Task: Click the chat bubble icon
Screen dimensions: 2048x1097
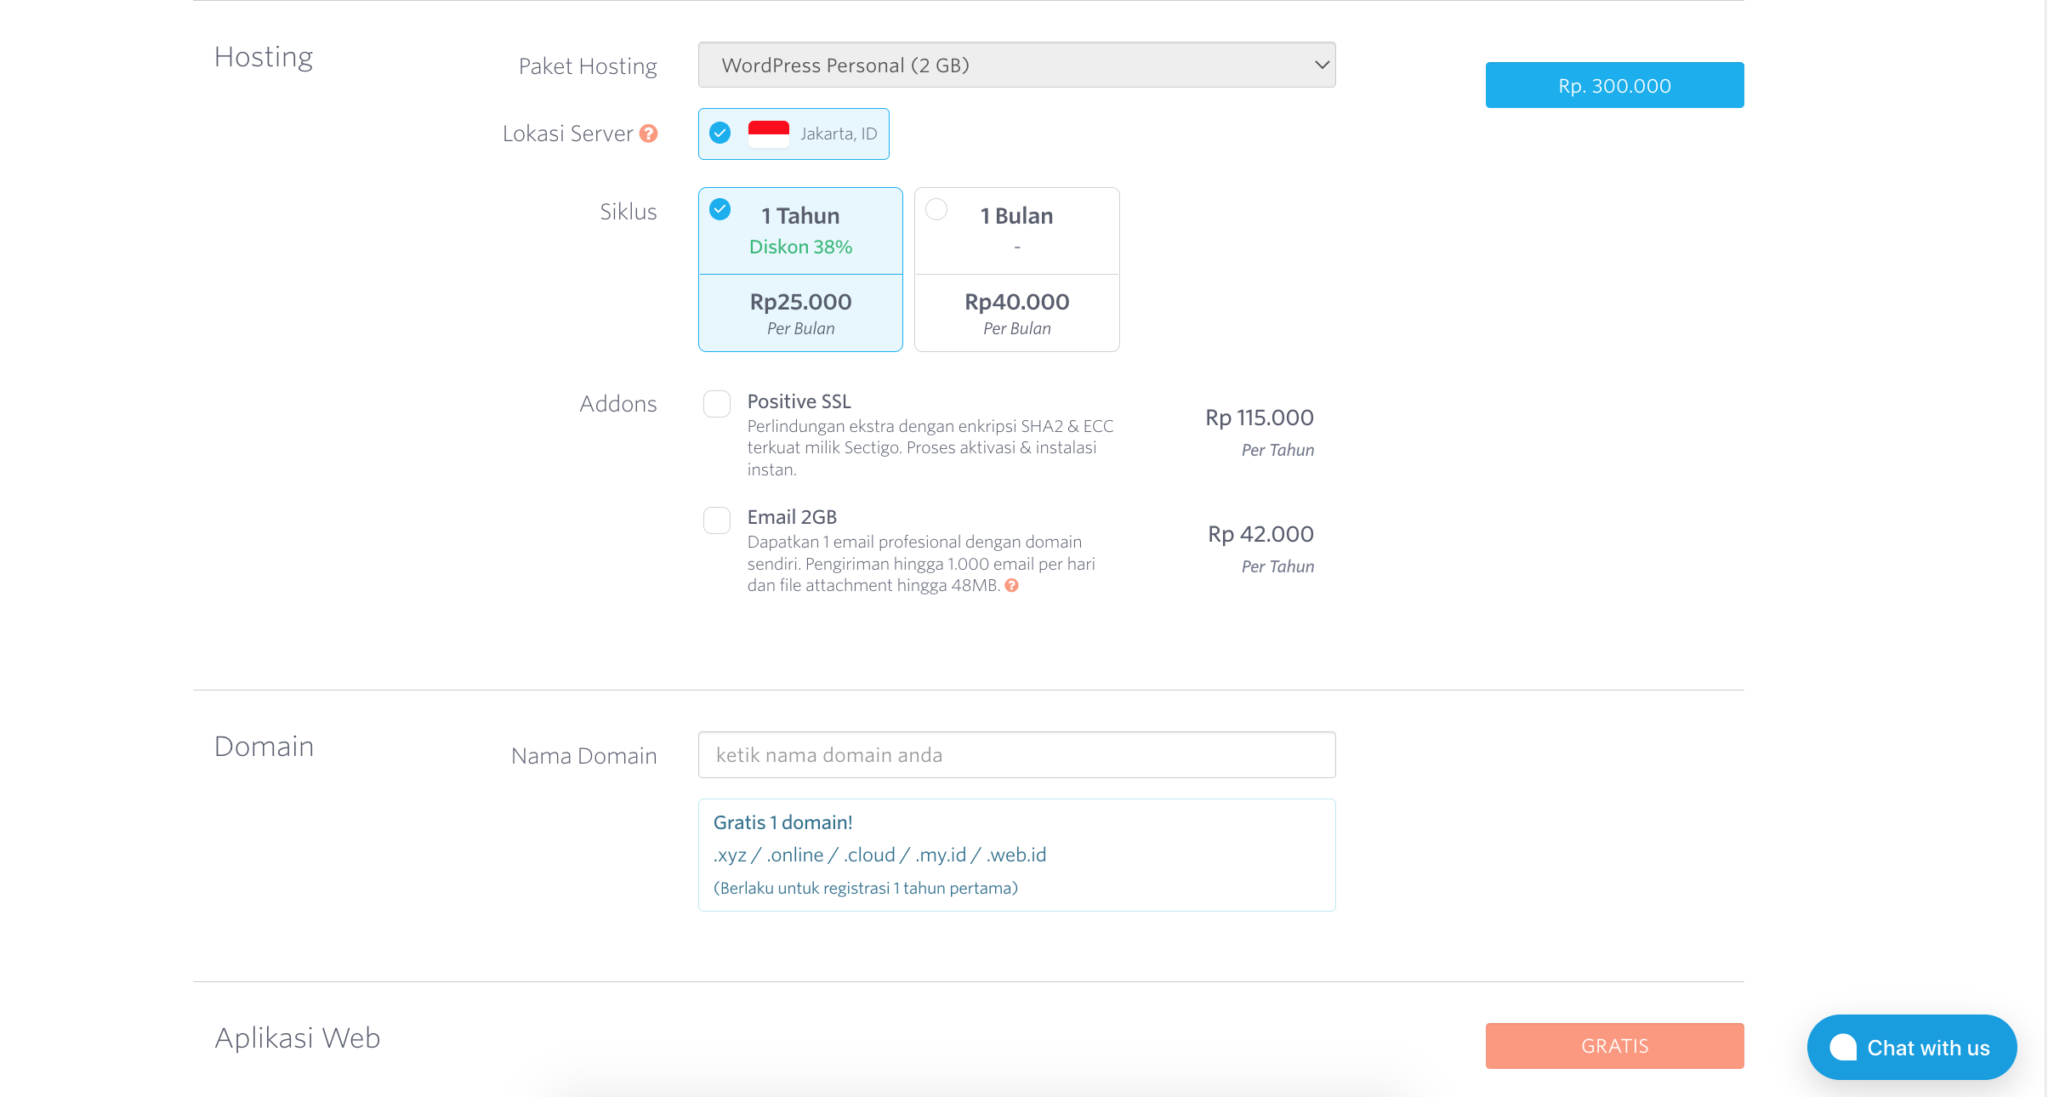Action: pyautogui.click(x=1843, y=1047)
